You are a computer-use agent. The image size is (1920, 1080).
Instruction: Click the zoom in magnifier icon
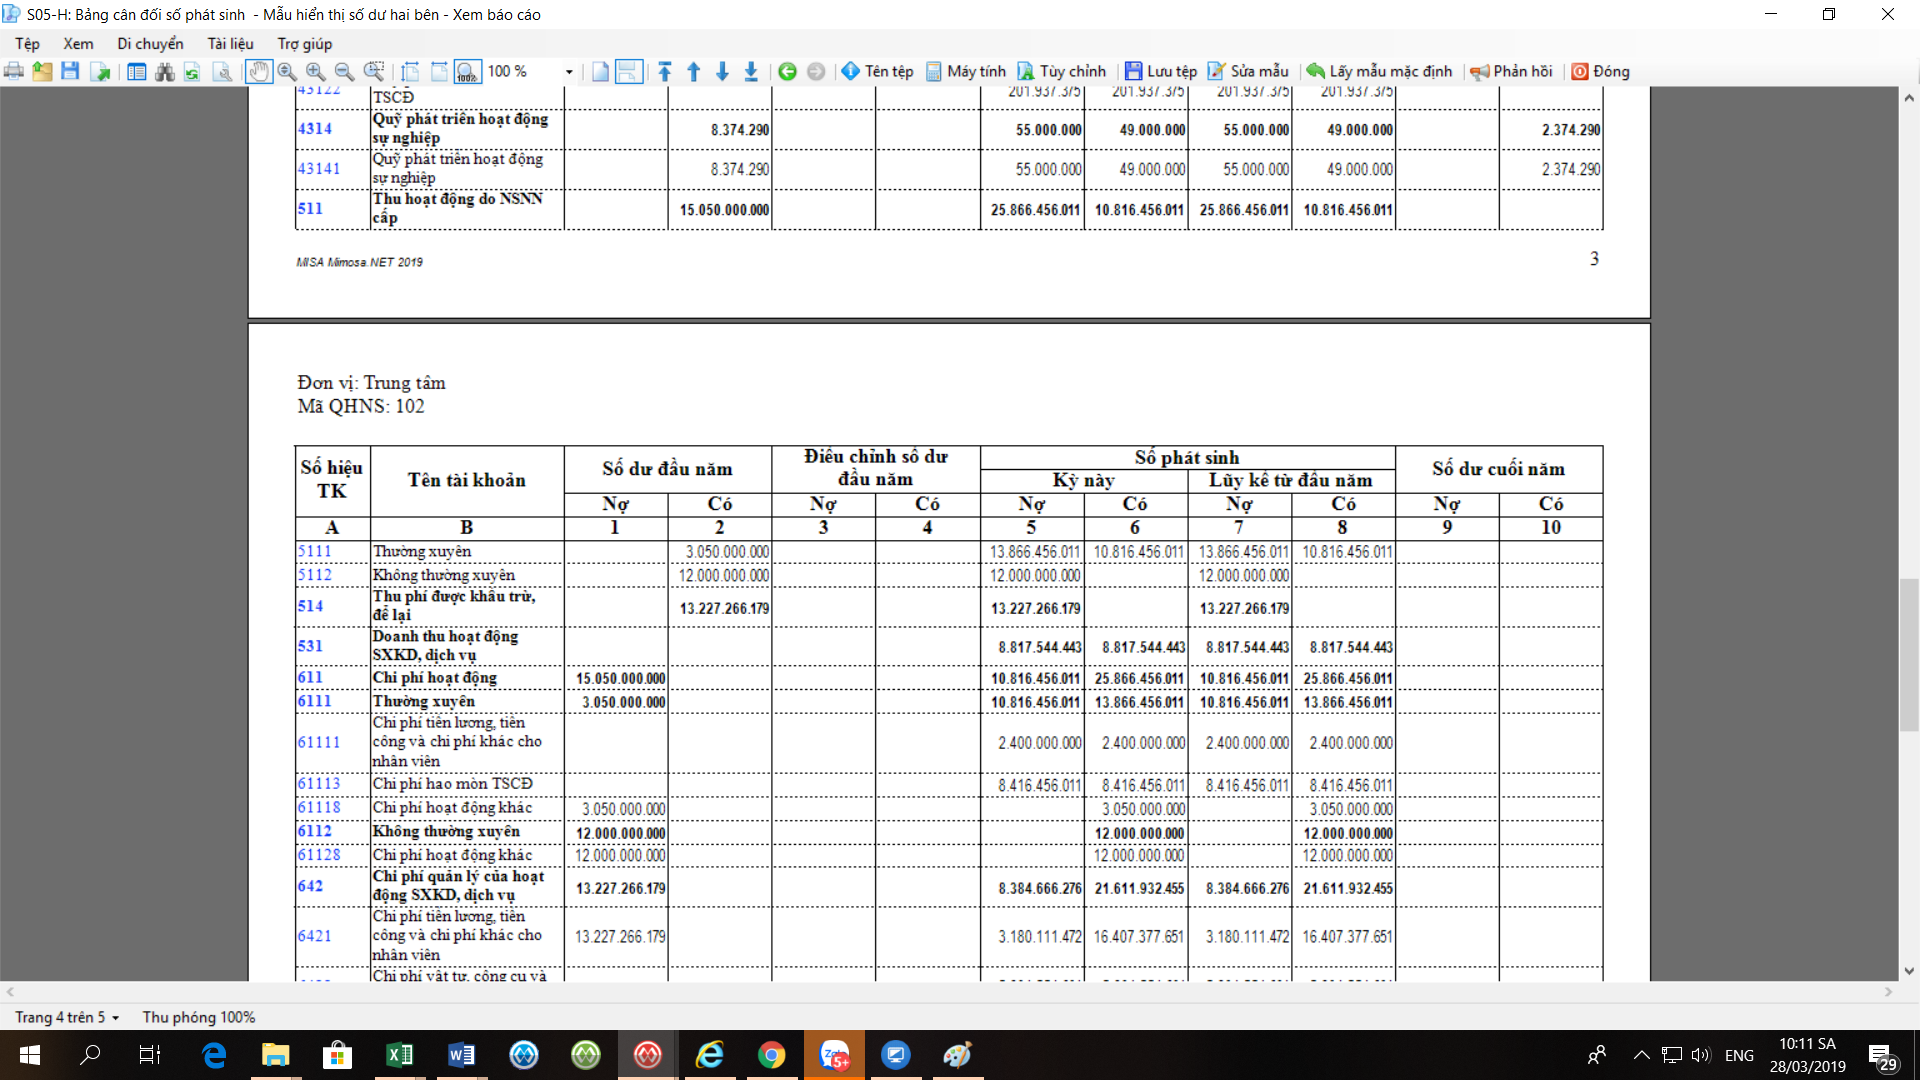(315, 71)
